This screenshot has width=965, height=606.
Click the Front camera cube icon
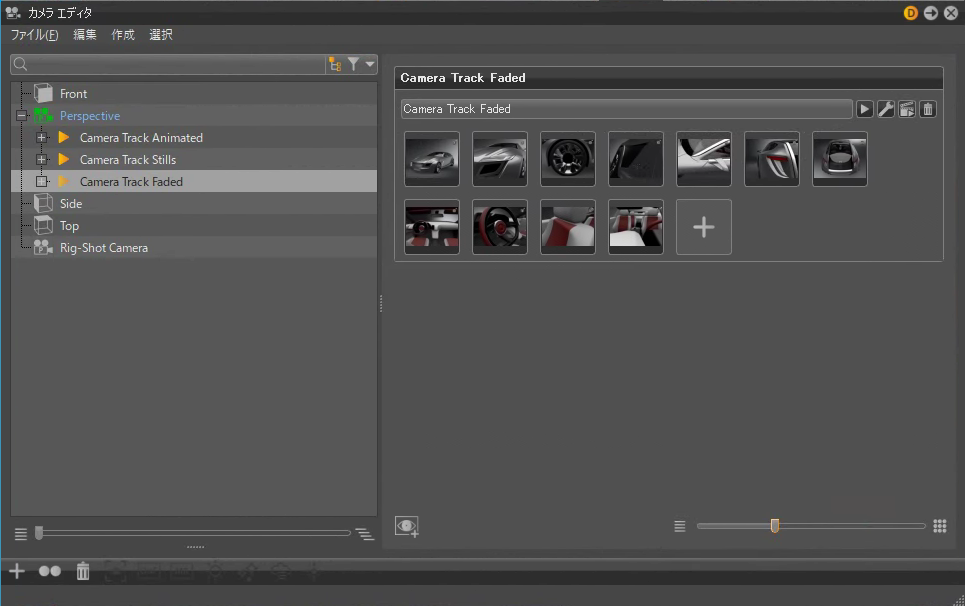pyautogui.click(x=43, y=94)
